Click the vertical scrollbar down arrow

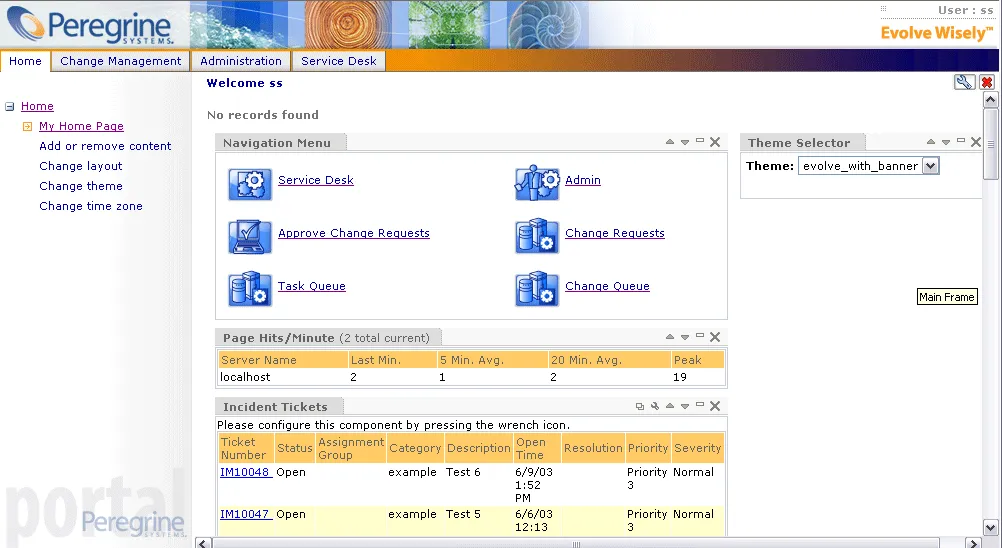click(990, 528)
